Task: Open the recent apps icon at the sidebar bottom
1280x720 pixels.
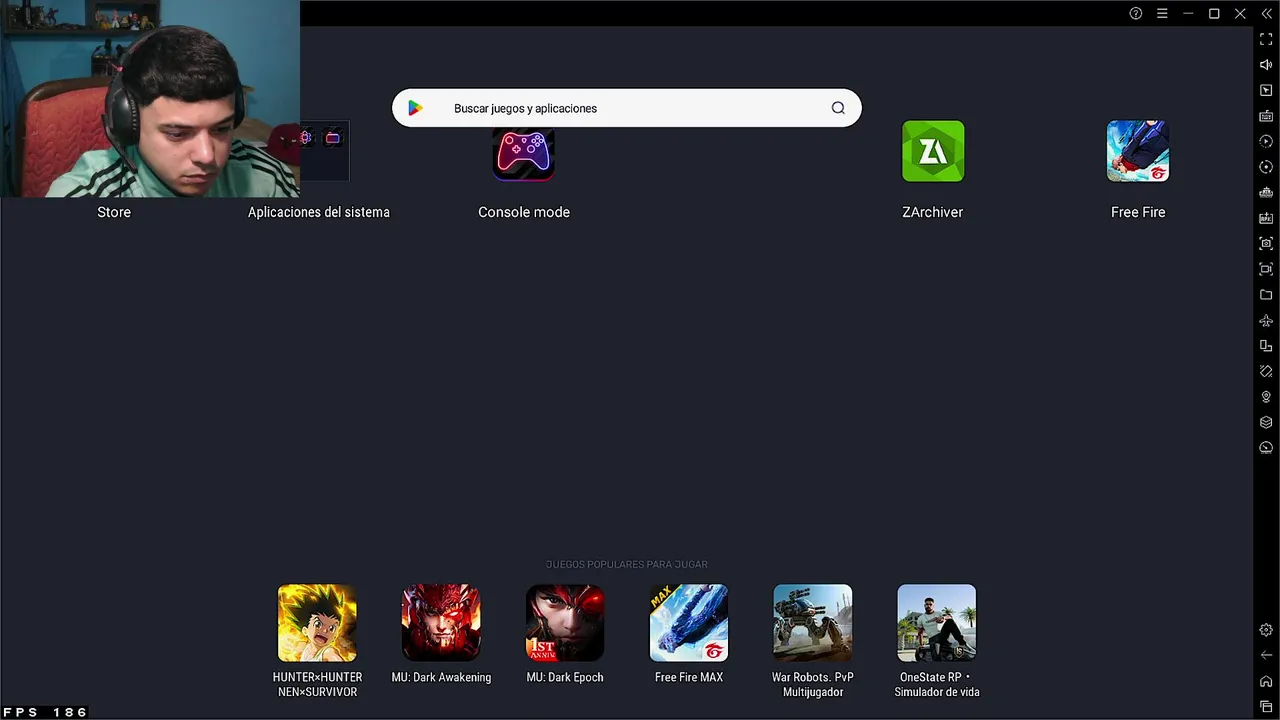Action: [1266, 706]
